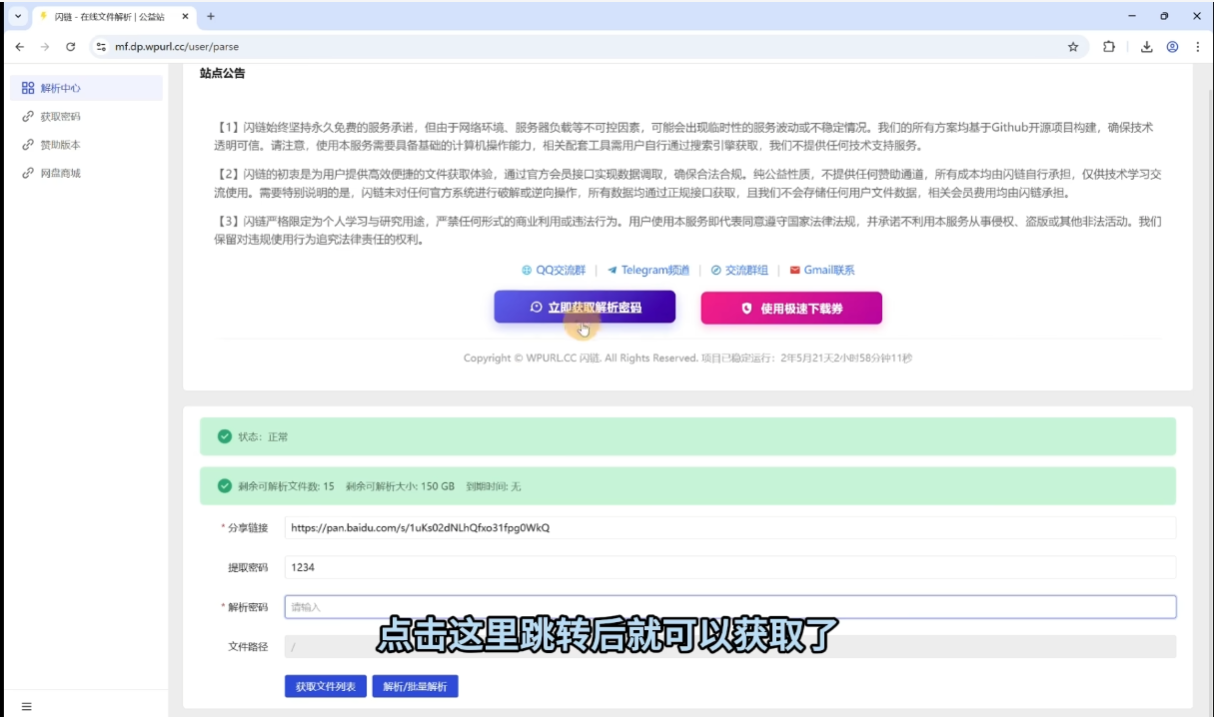Click the Telegram paper-plane icon
The width and height of the screenshot is (1214, 717).
(611, 269)
